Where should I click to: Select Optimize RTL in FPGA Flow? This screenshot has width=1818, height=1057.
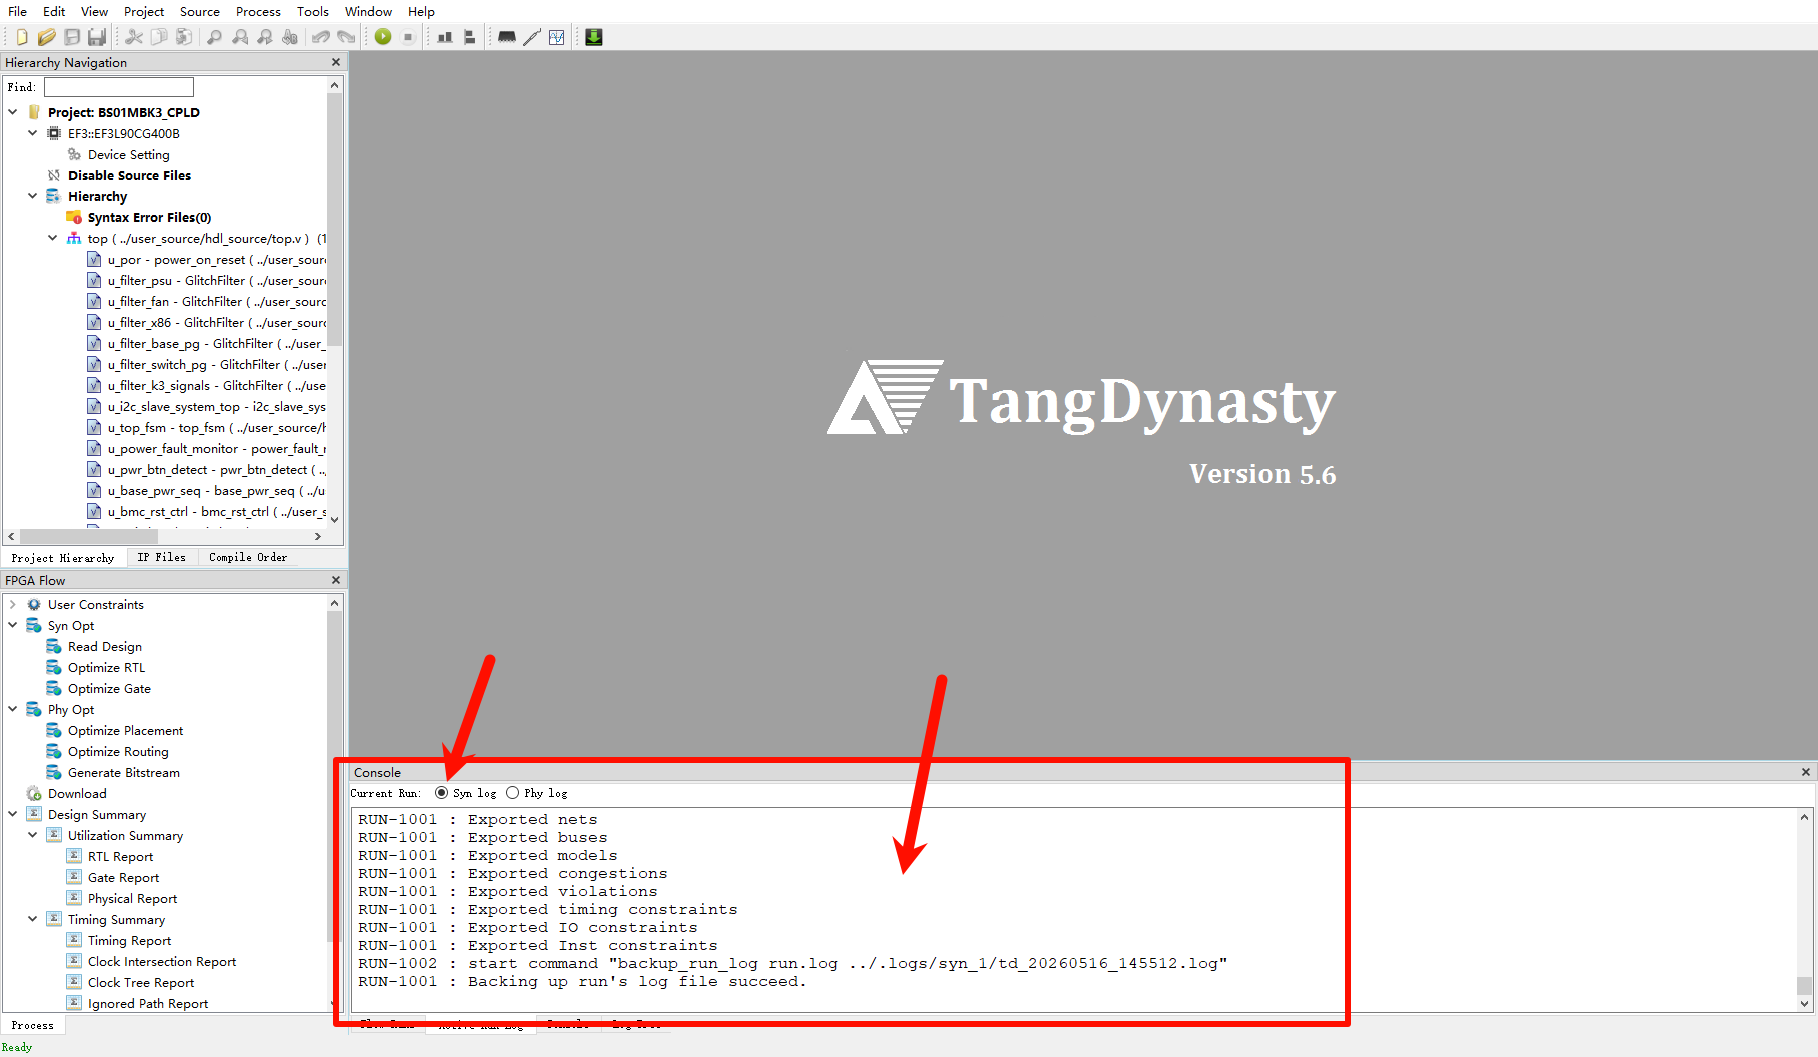106,667
